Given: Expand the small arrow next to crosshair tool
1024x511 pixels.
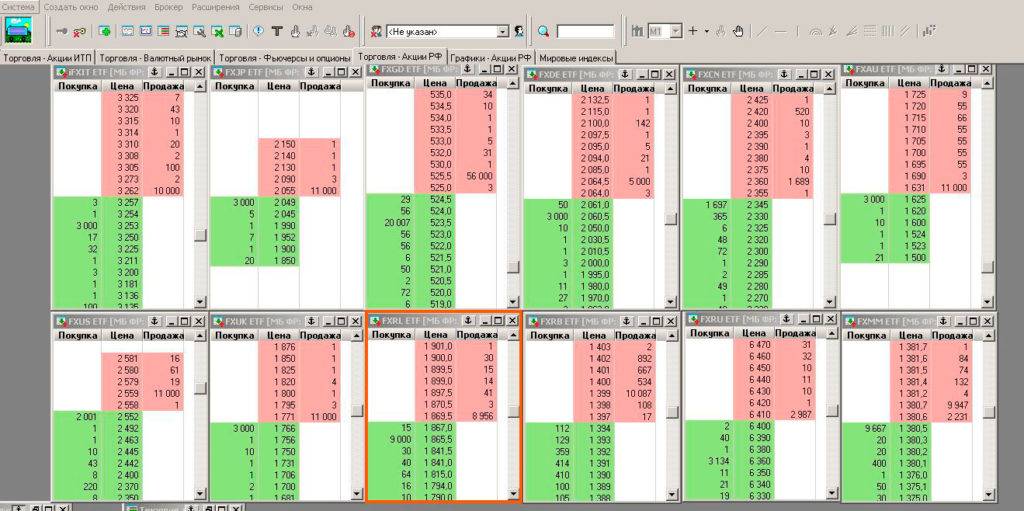Looking at the screenshot, I should (706, 31).
